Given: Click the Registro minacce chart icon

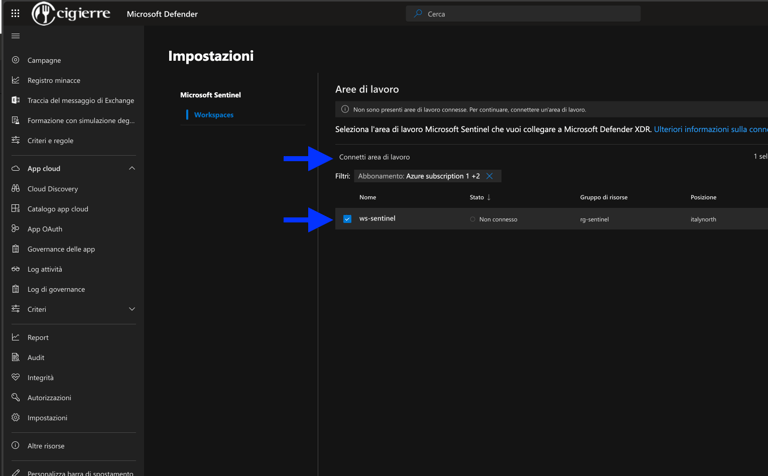Looking at the screenshot, I should point(16,80).
